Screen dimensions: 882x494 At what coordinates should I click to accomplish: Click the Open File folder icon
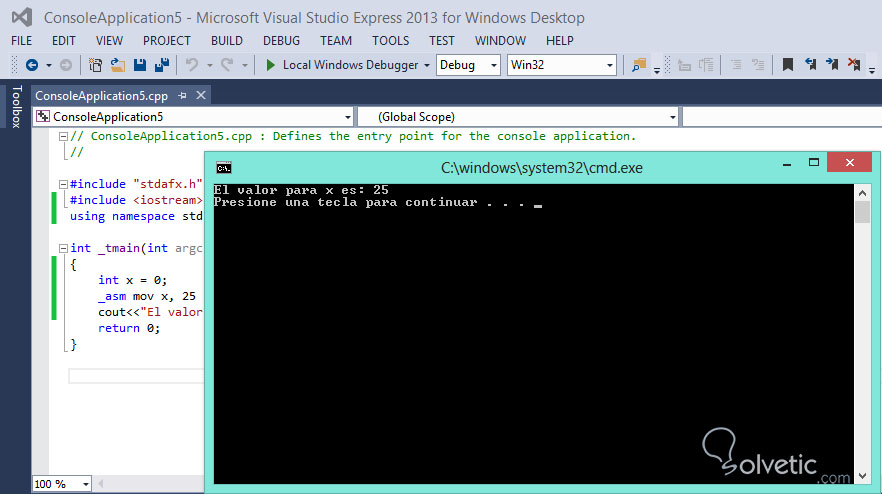click(x=118, y=65)
